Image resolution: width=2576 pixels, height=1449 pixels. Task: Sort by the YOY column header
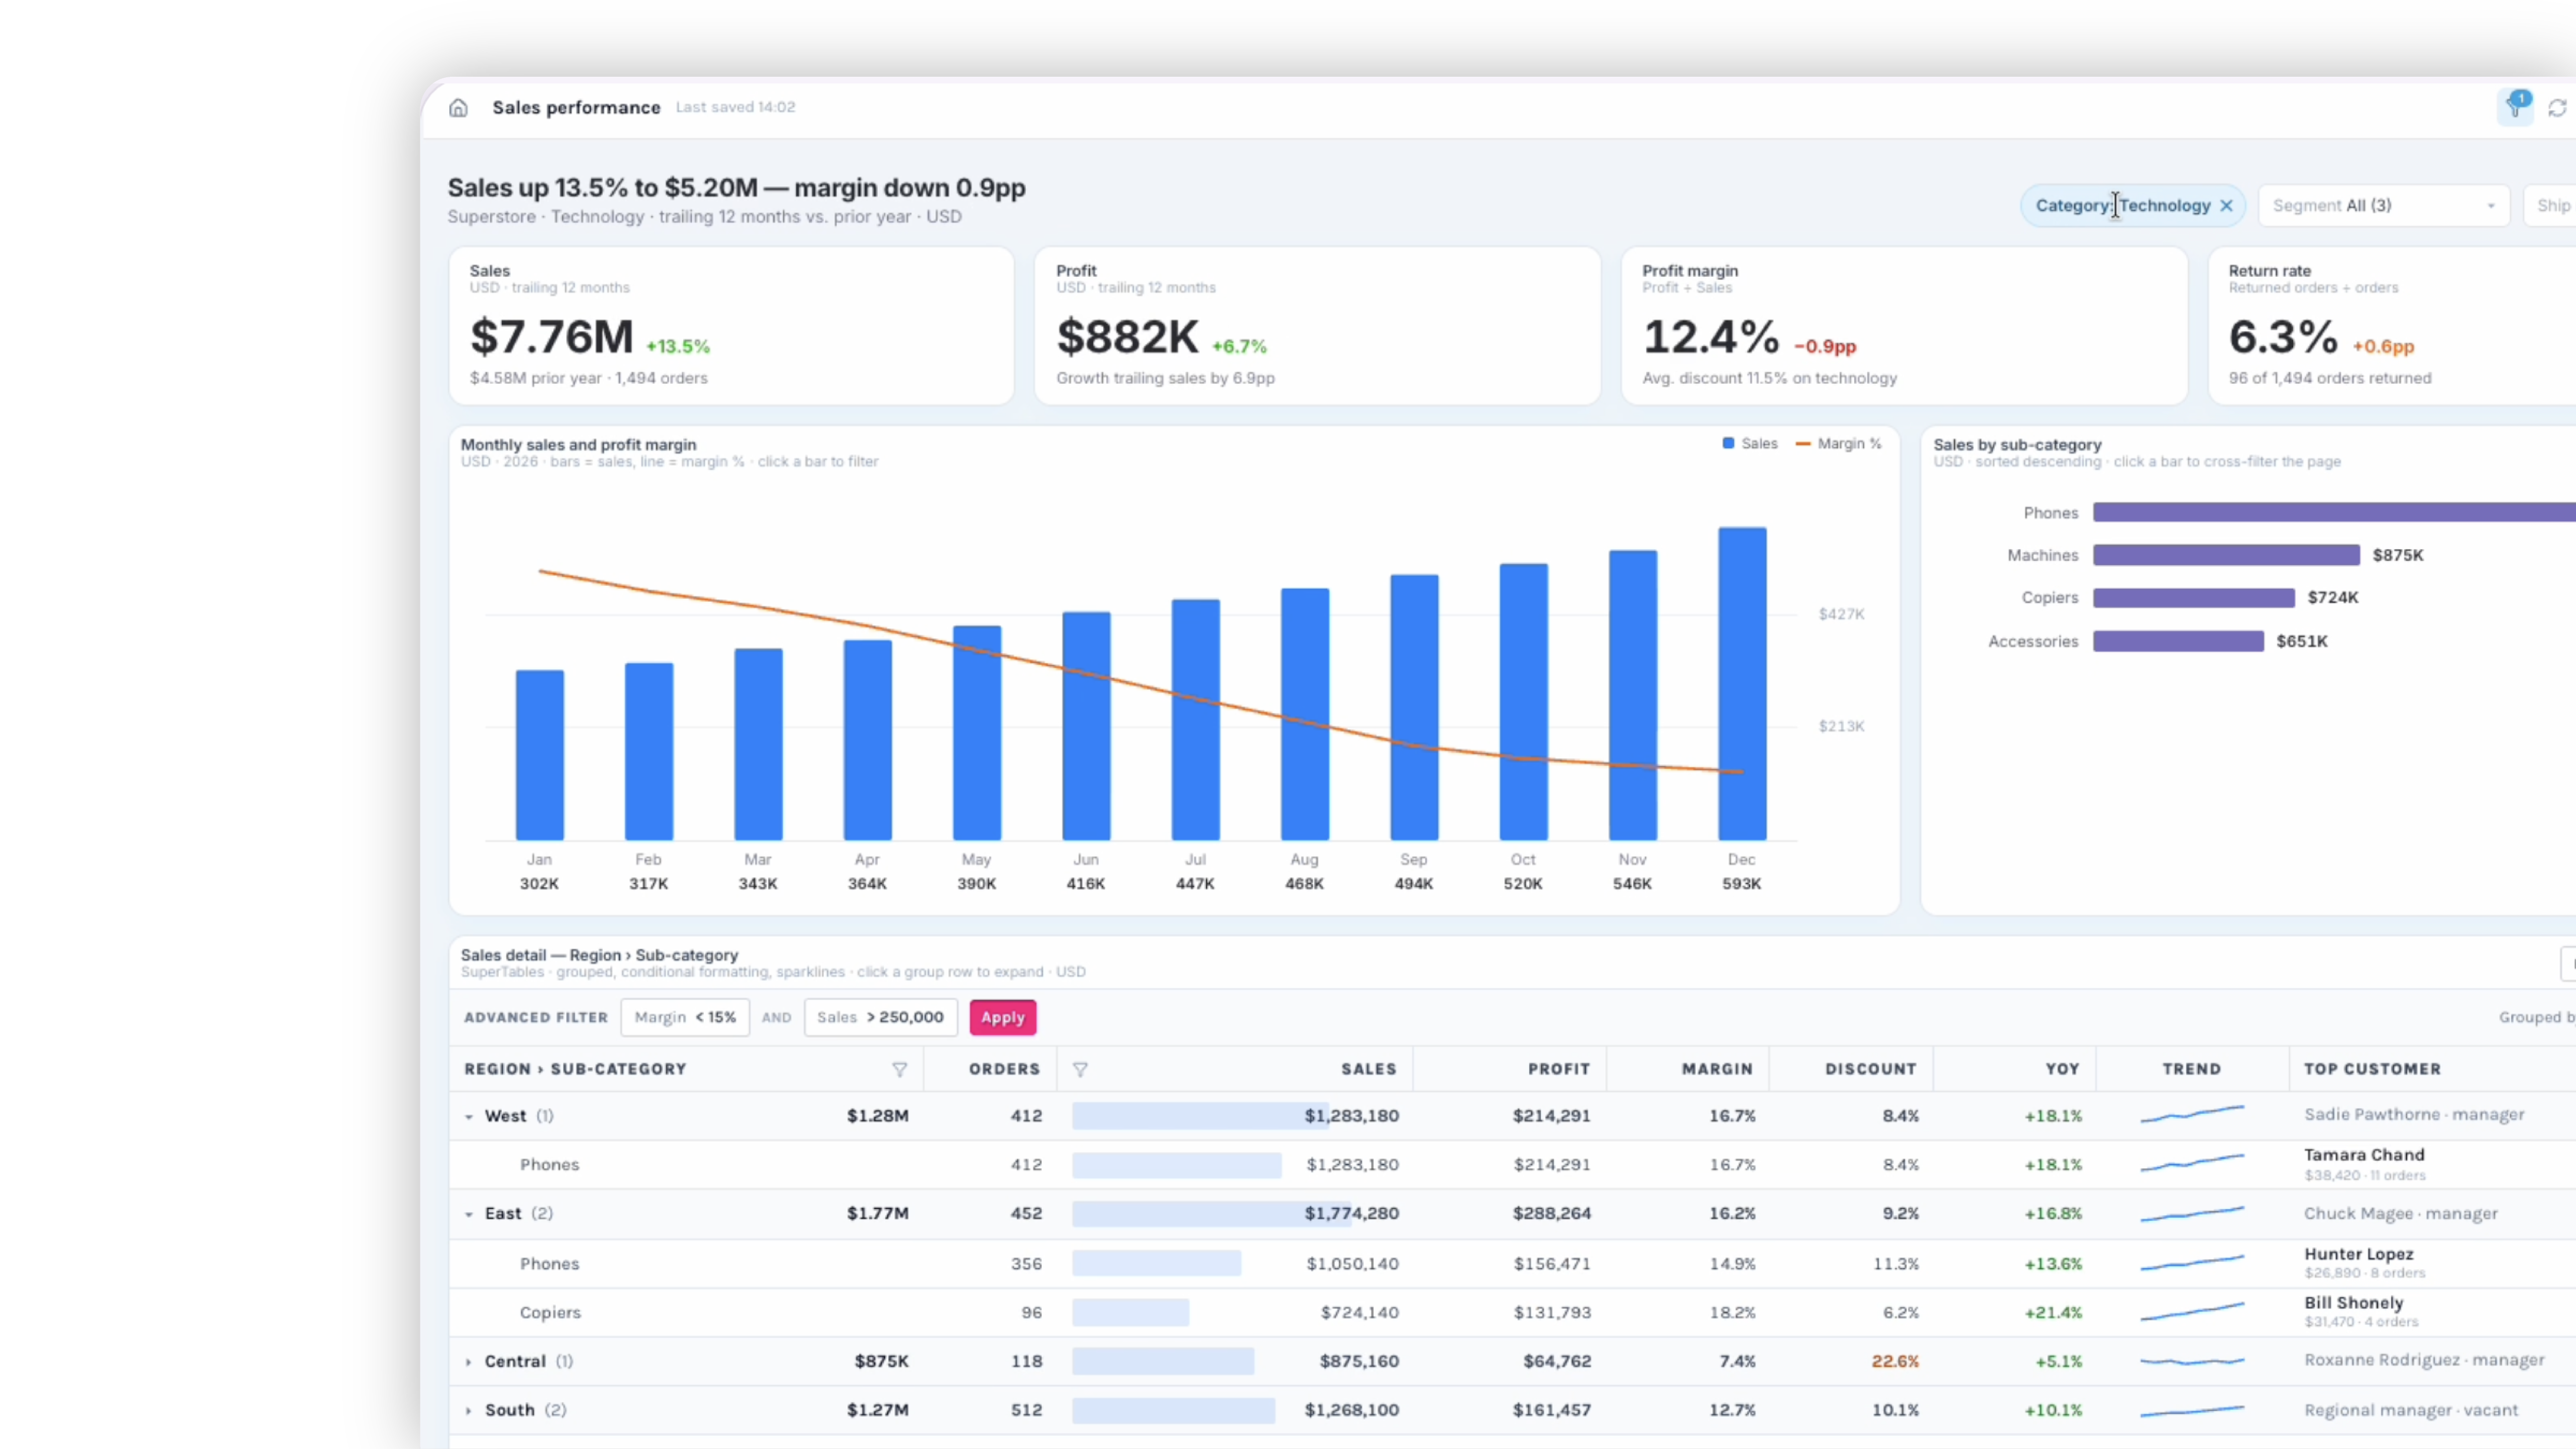coord(2062,1070)
